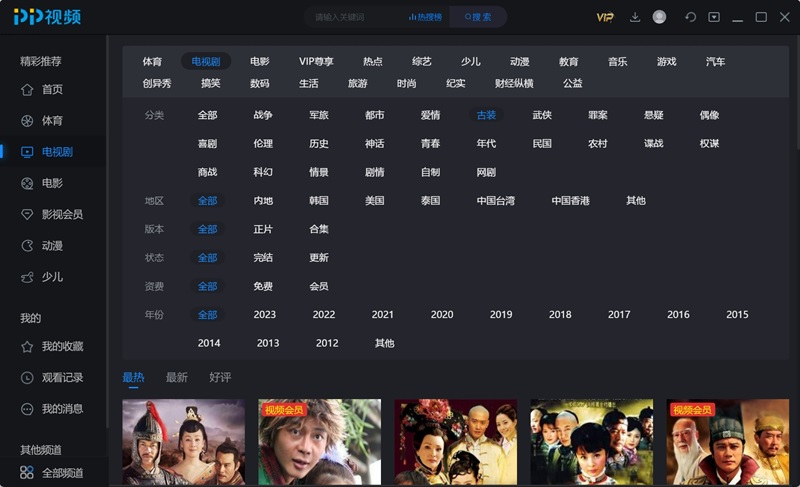
Task: Sort results by 最新
Action: click(x=177, y=377)
